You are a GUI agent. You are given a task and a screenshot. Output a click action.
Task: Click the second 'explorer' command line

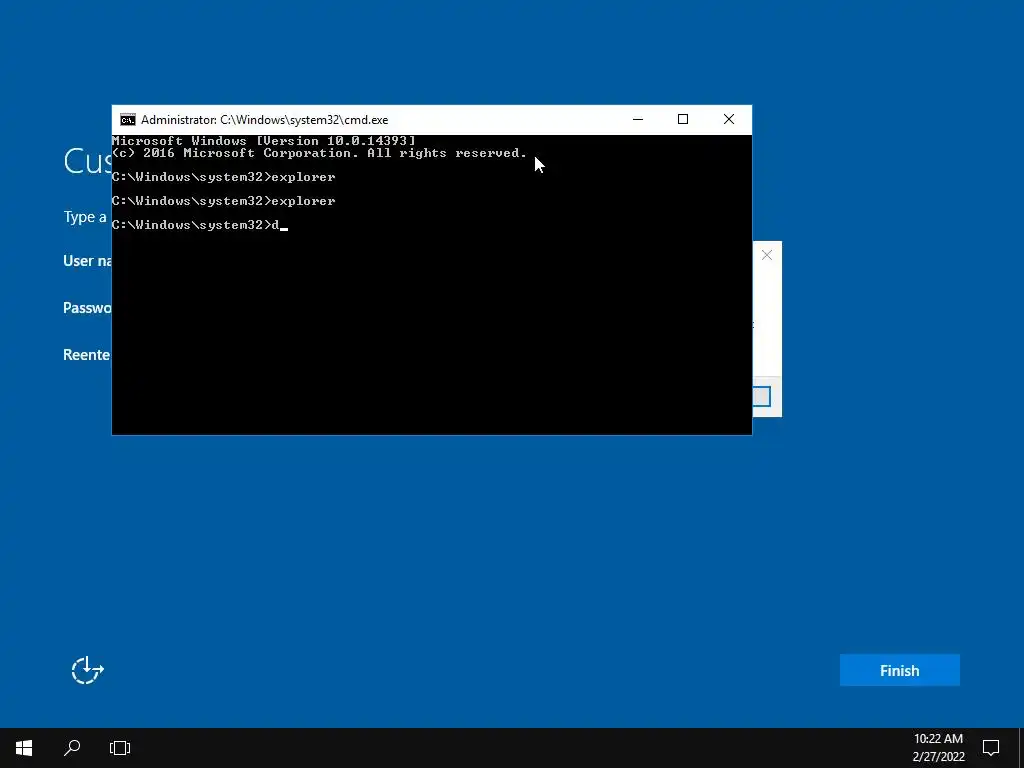(x=223, y=201)
